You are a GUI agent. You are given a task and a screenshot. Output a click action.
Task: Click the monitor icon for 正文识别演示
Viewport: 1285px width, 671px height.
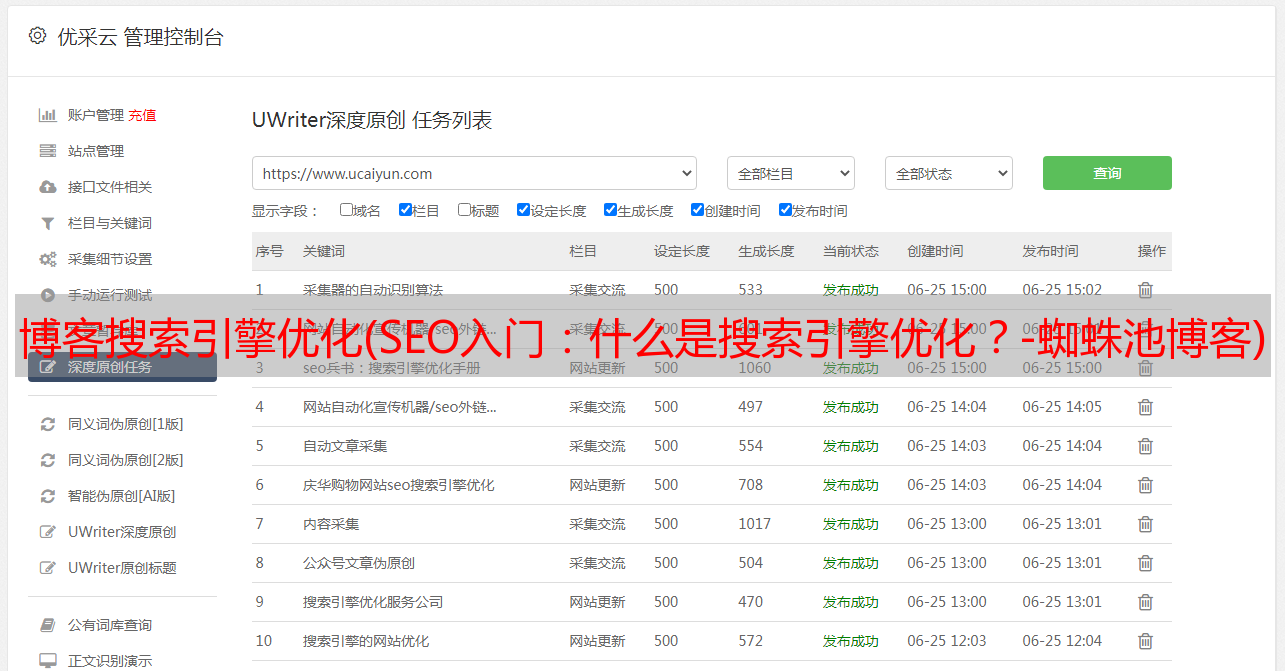(x=47, y=661)
